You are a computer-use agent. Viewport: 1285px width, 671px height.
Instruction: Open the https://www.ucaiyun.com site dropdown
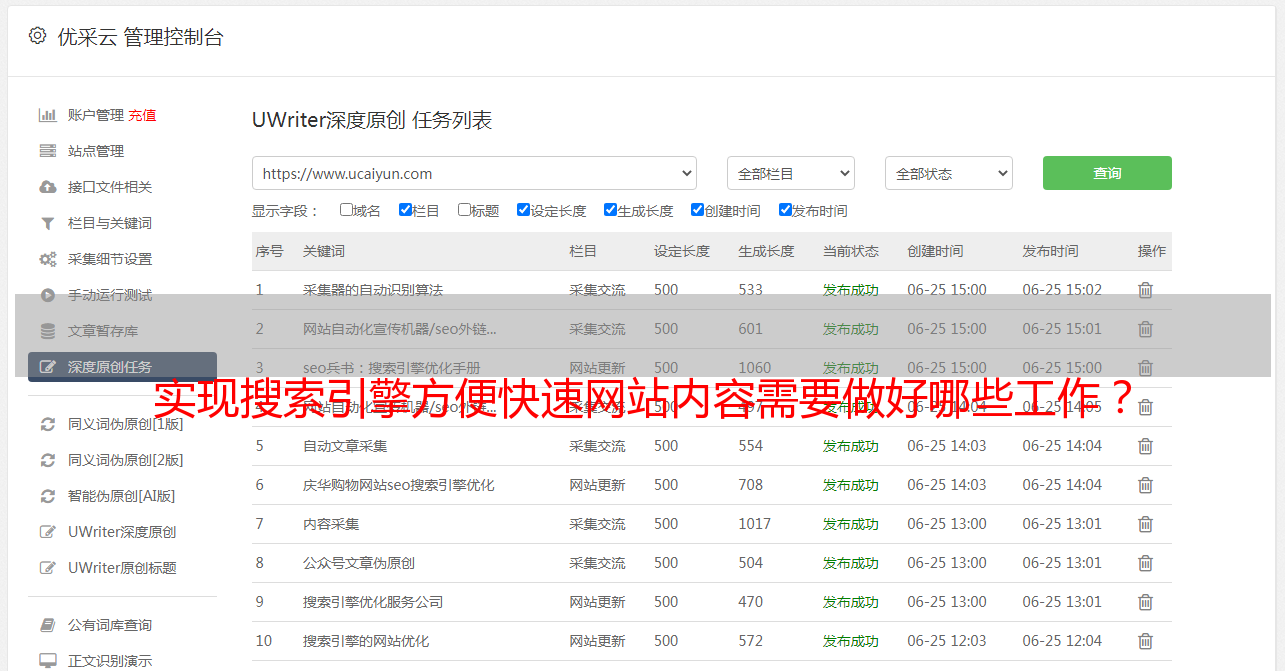(474, 173)
